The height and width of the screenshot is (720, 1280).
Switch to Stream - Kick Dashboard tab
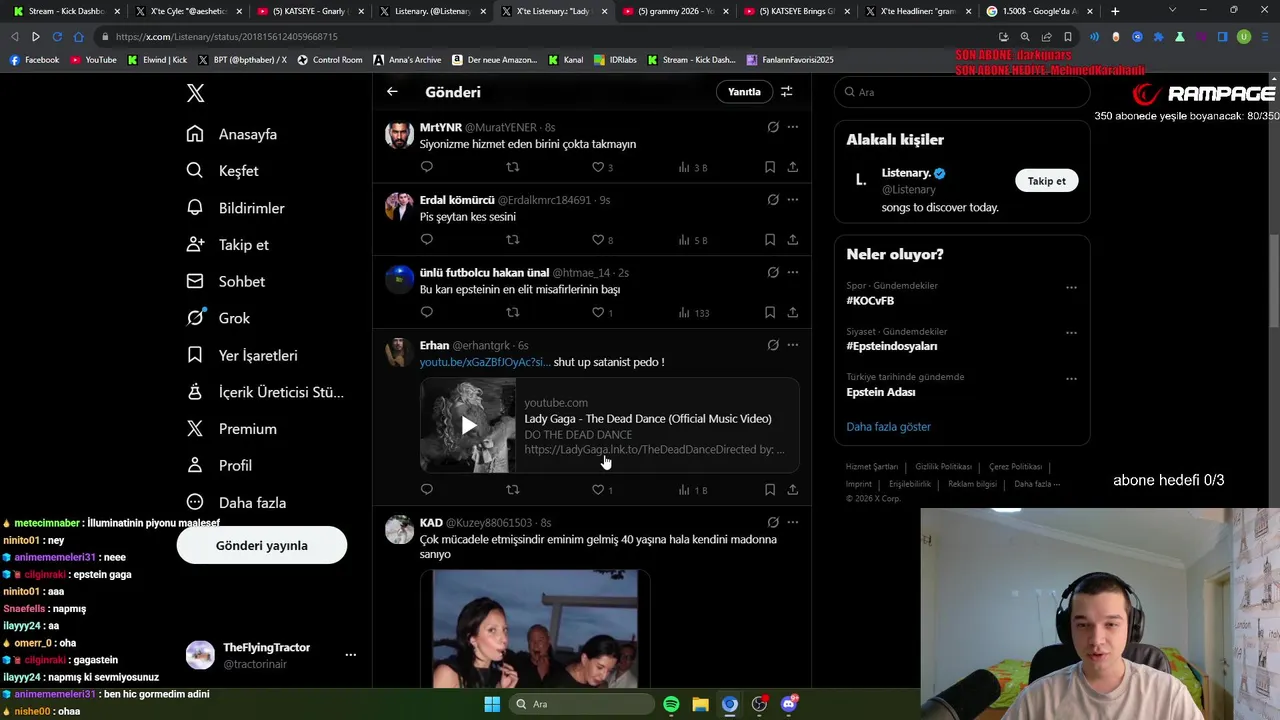67,11
